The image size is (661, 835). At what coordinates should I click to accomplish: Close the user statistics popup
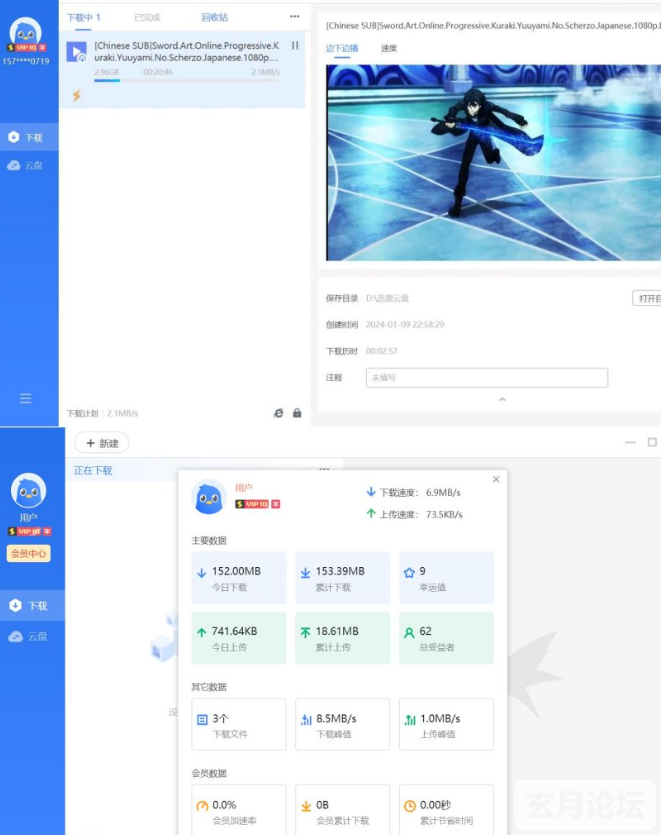point(496,479)
